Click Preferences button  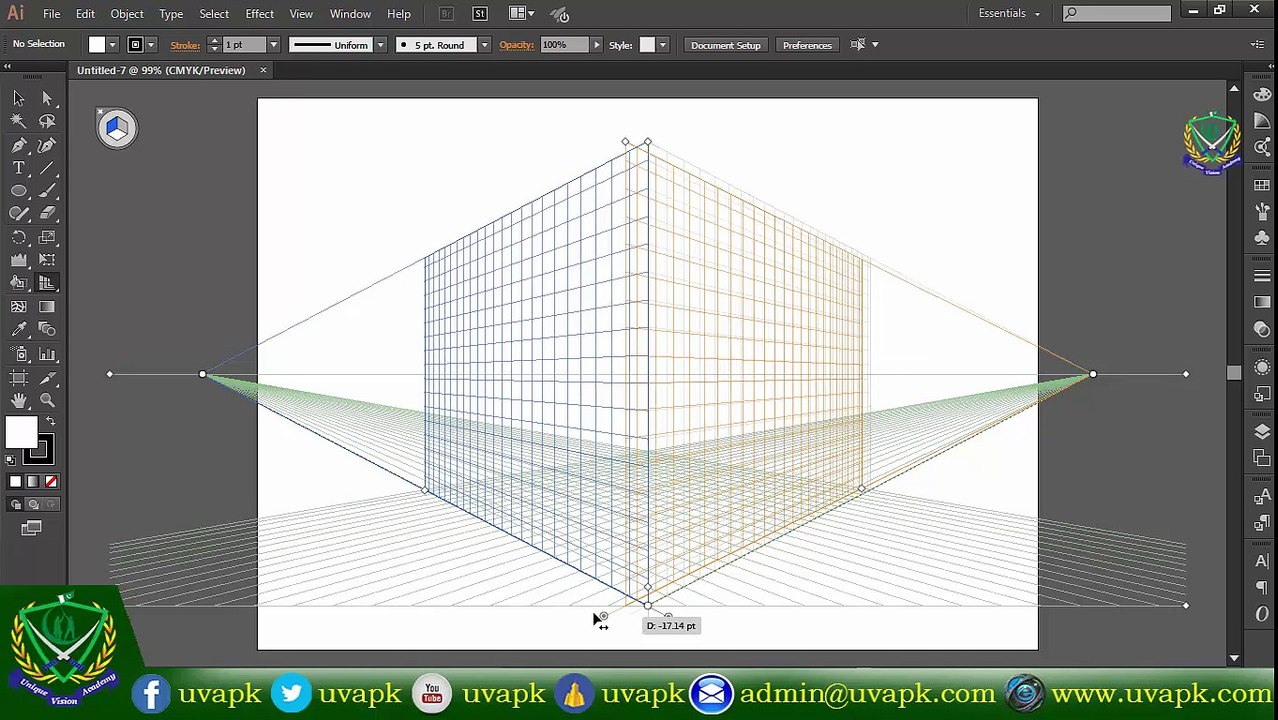(807, 45)
